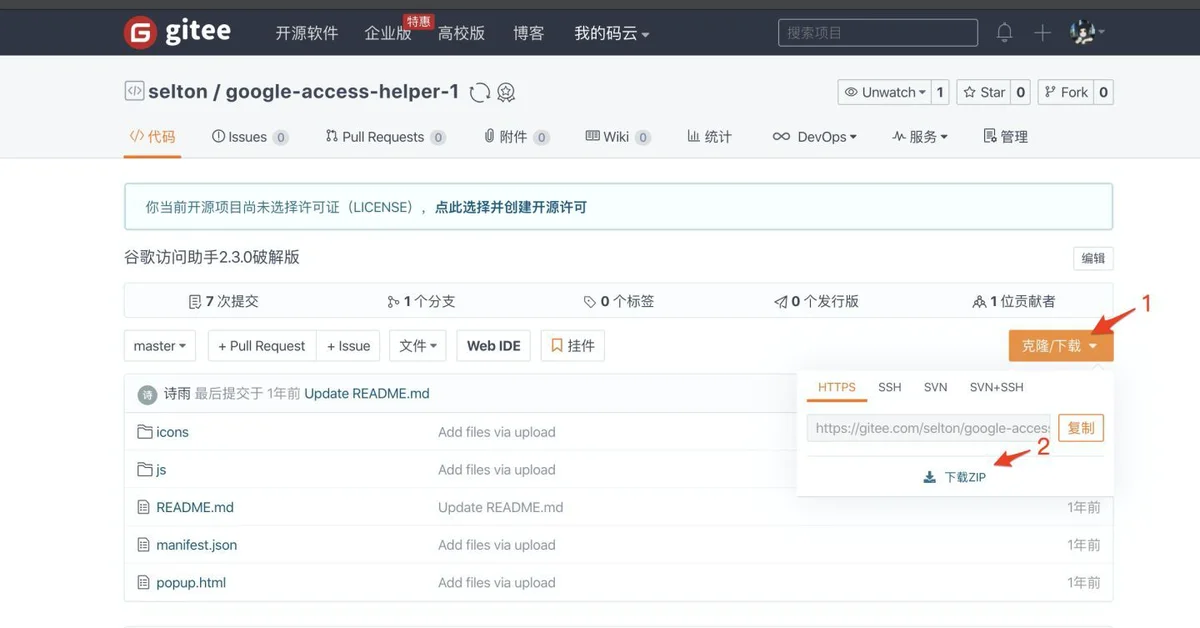This screenshot has height=628, width=1200.
Task: Expand the 服务 dropdown tab
Action: [920, 137]
